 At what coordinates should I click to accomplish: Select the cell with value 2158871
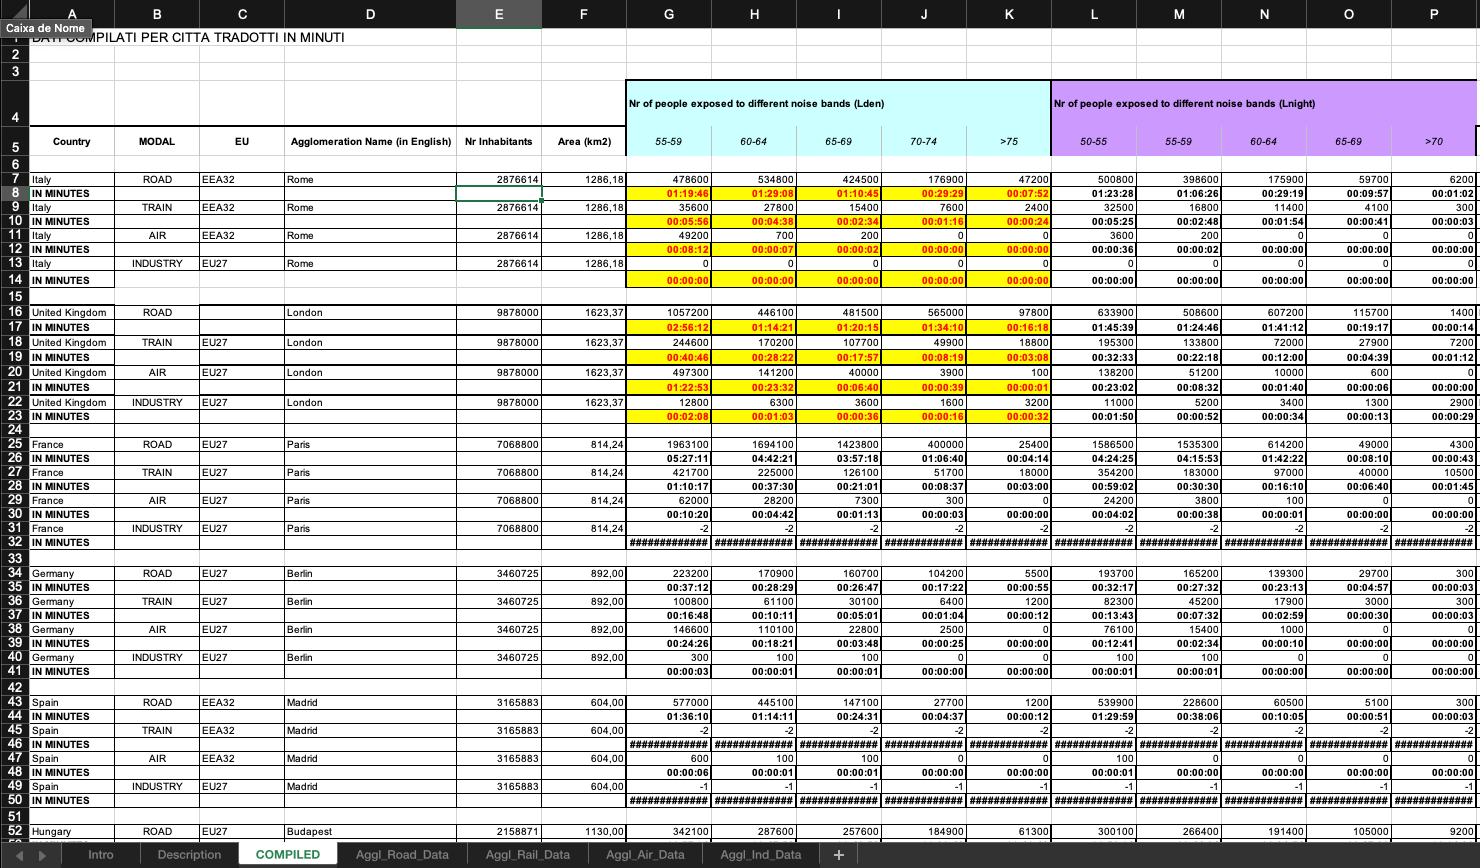[499, 831]
